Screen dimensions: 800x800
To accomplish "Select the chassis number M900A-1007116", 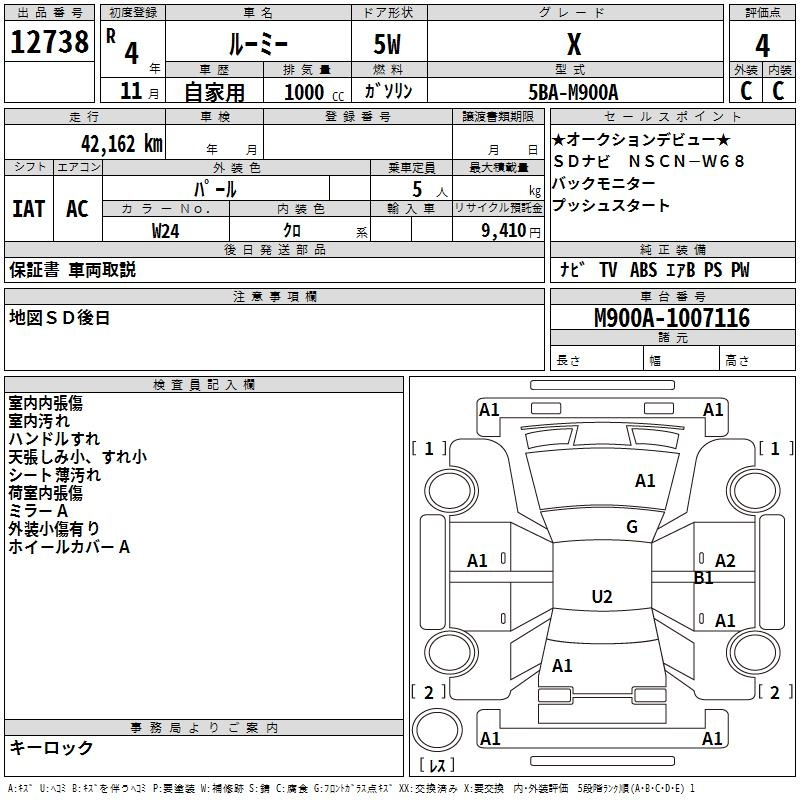I will coord(671,319).
